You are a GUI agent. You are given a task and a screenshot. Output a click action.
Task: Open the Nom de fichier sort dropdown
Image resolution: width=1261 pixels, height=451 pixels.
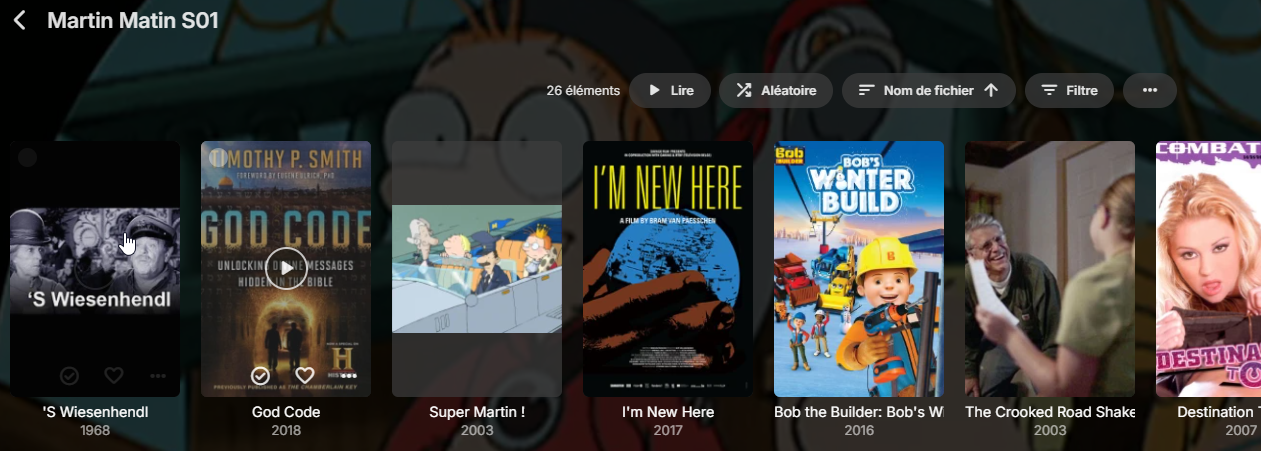tap(928, 90)
